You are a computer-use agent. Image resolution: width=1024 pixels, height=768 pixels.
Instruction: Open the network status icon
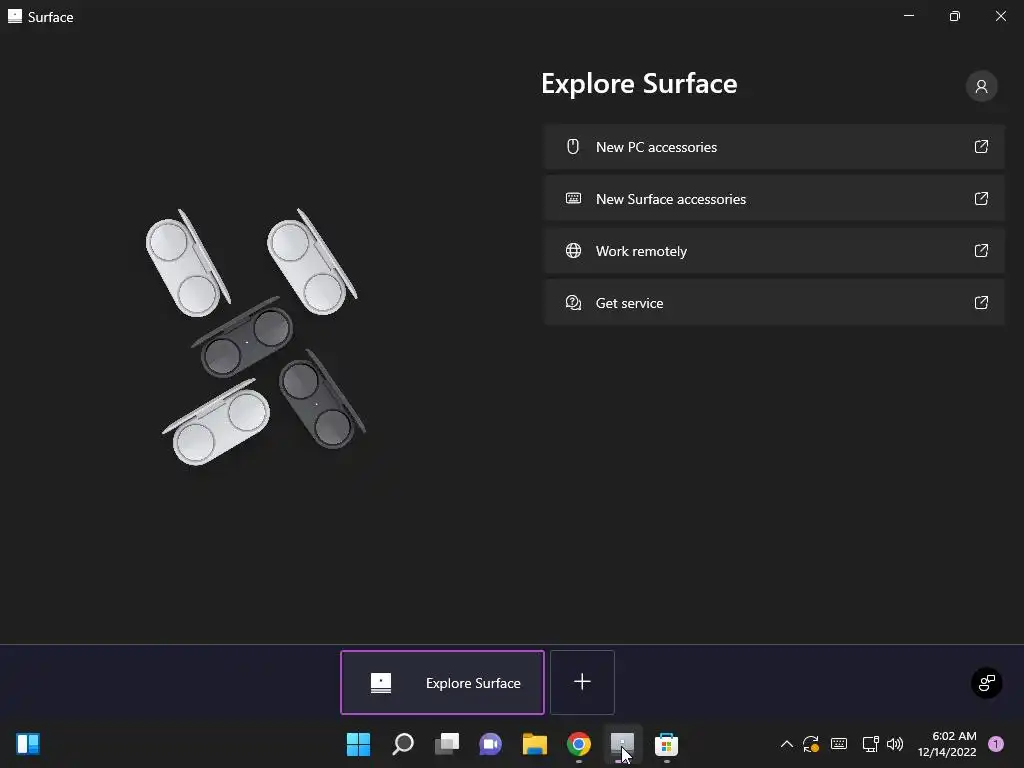pos(870,744)
